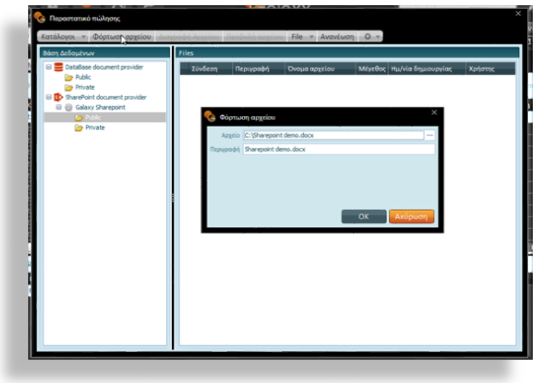This screenshot has height=383, width=537.
Task: Select SharePoint document provider tree label
Action: (106, 97)
